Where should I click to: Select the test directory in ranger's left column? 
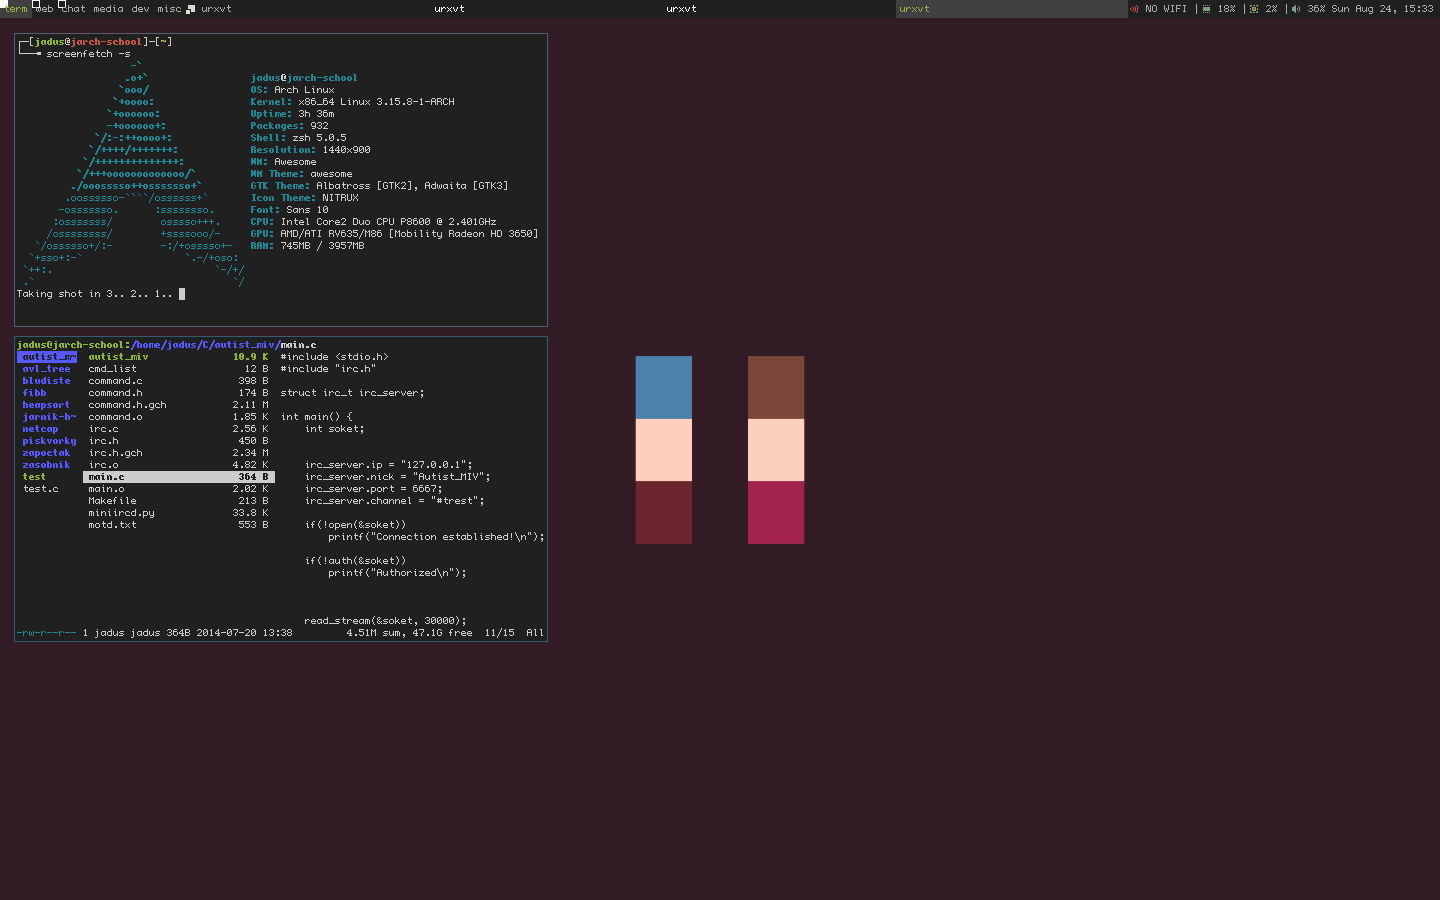47,477
